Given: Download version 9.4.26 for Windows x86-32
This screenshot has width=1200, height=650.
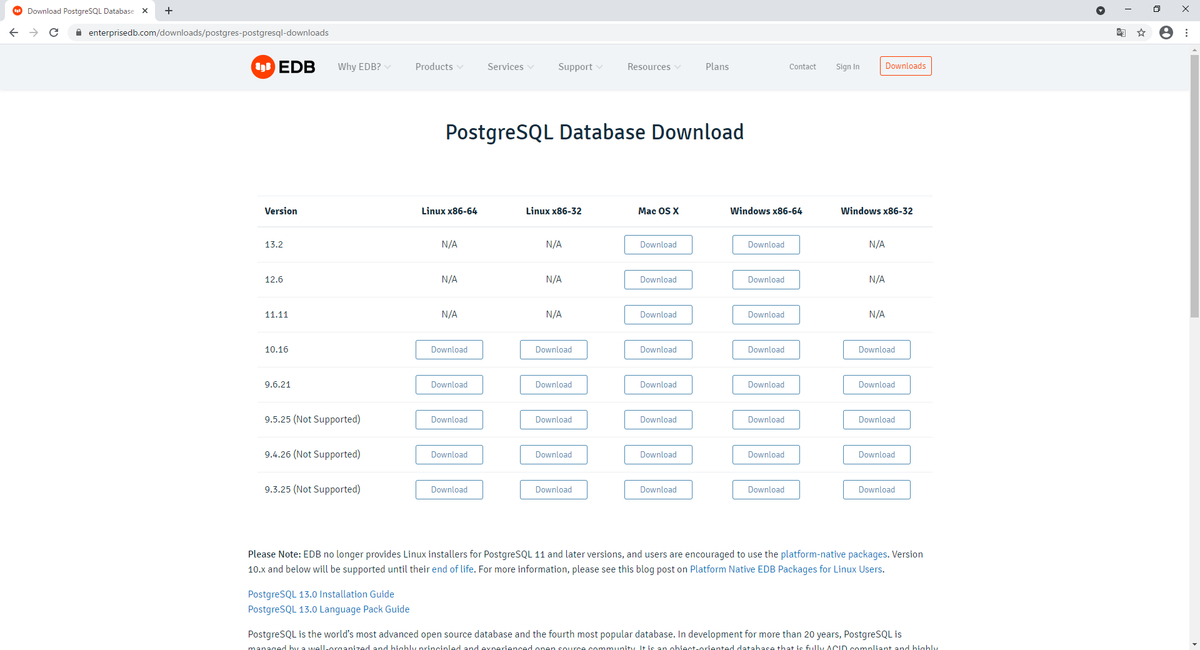Looking at the screenshot, I should click(876, 455).
